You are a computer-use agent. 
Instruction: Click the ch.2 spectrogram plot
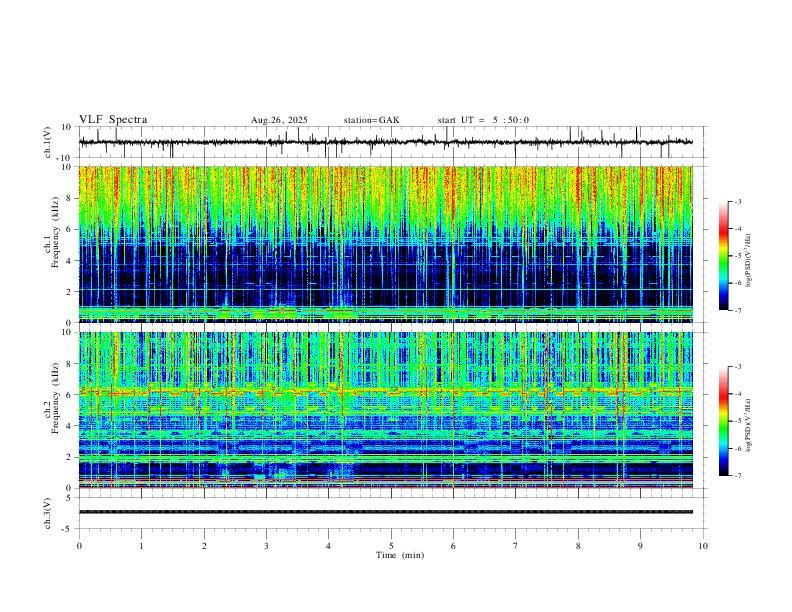pyautogui.click(x=386, y=410)
